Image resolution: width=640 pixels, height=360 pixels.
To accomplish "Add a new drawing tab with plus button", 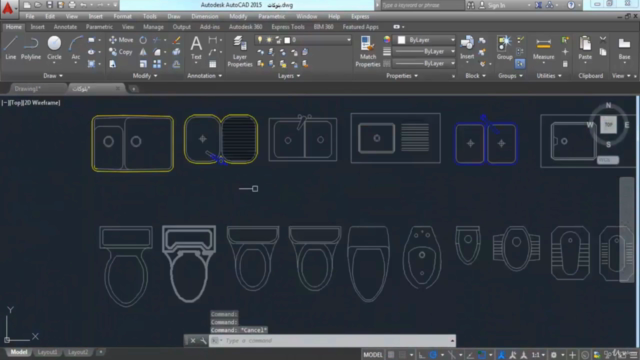I will (133, 89).
